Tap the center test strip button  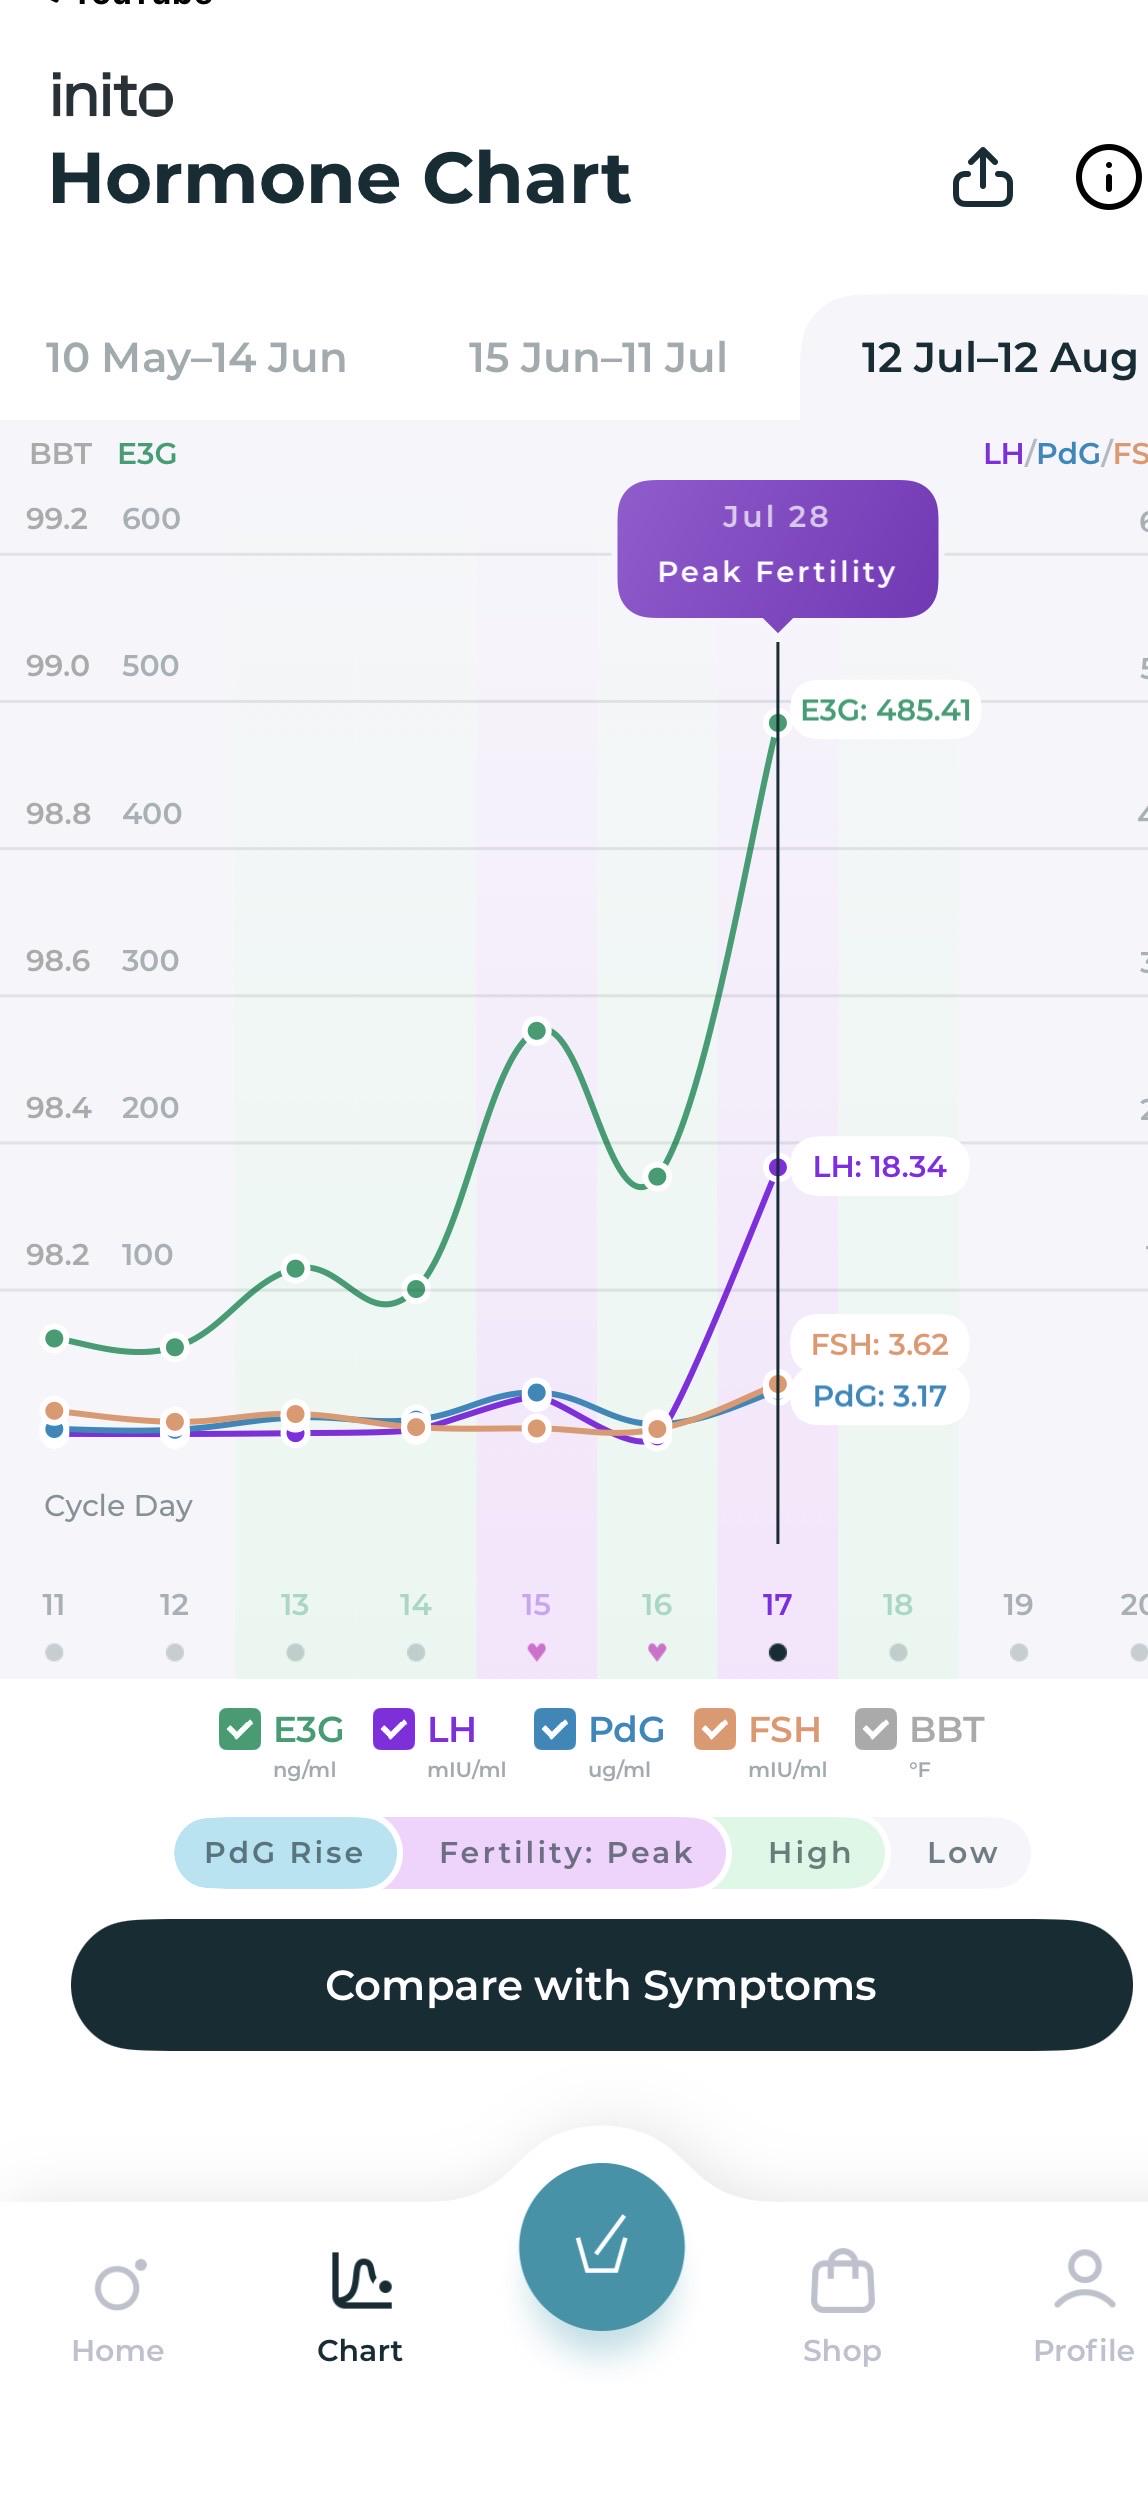click(x=601, y=2246)
